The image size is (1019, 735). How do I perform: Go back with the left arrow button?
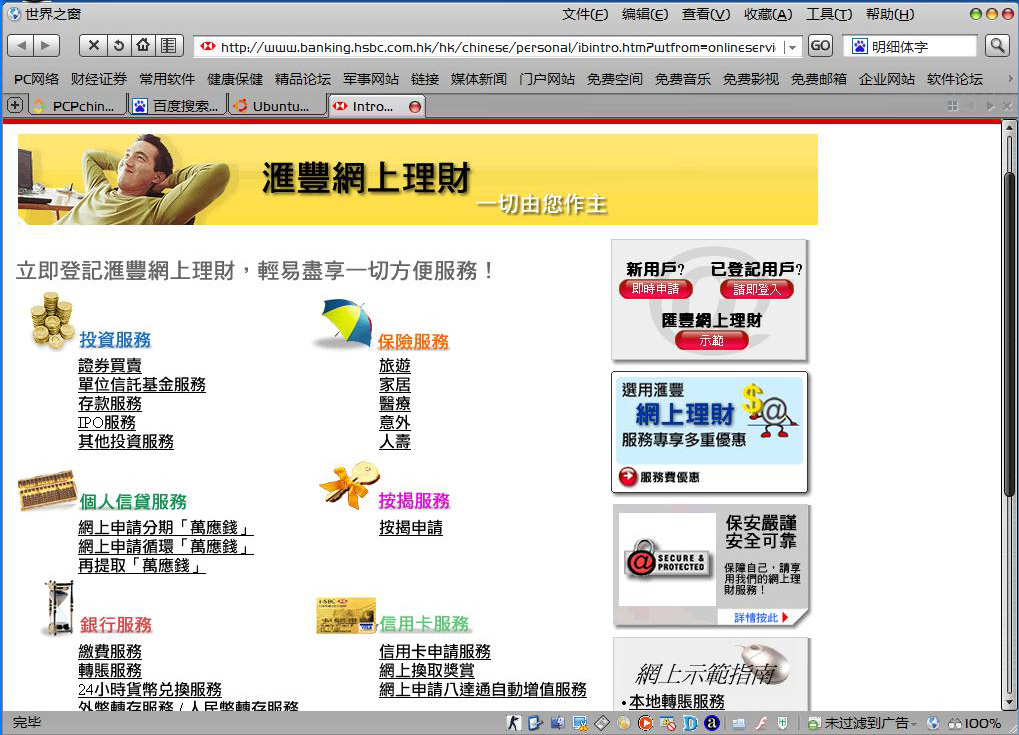(x=21, y=45)
